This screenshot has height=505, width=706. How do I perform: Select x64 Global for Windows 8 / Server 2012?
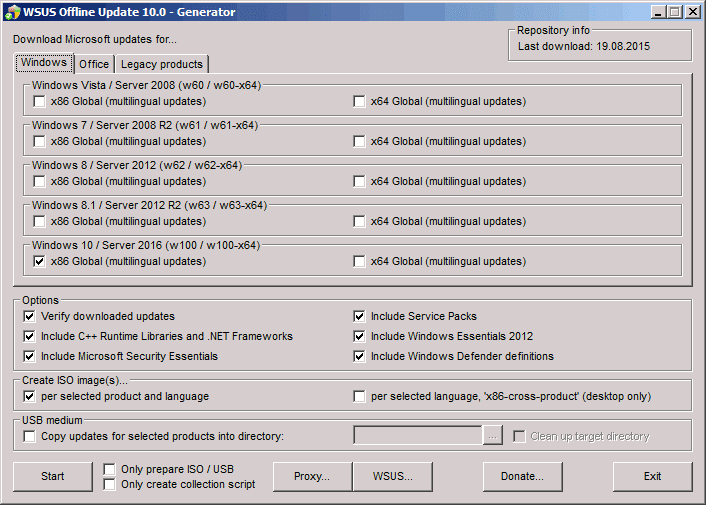[359, 181]
